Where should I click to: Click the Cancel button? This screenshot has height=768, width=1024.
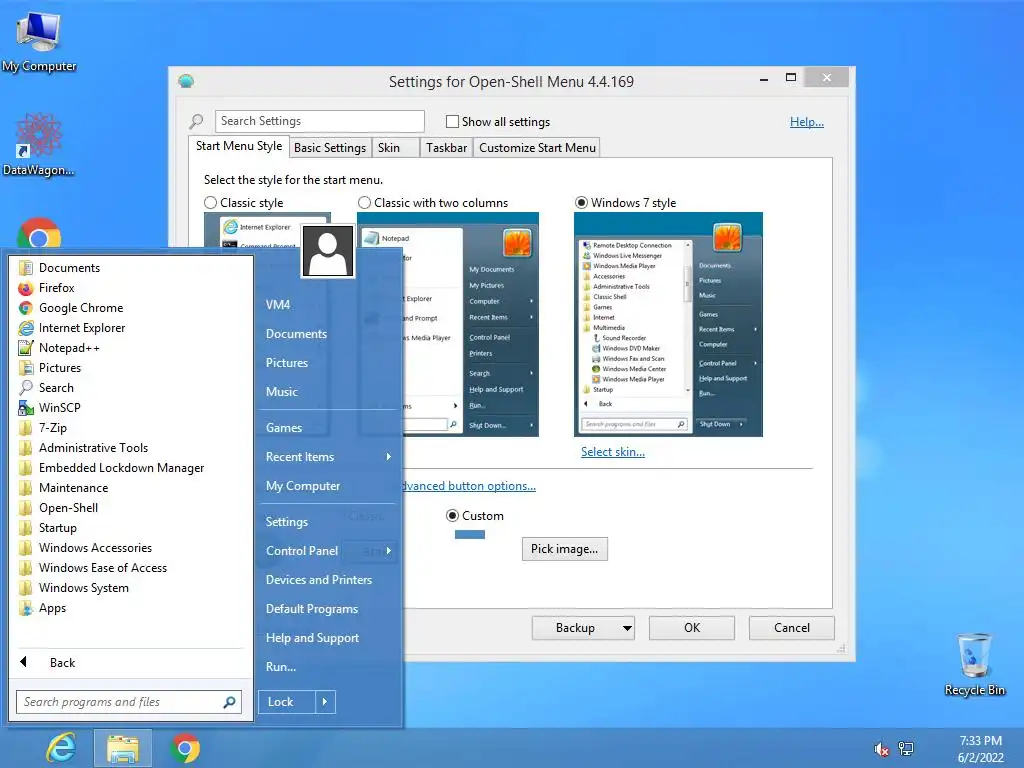click(792, 628)
